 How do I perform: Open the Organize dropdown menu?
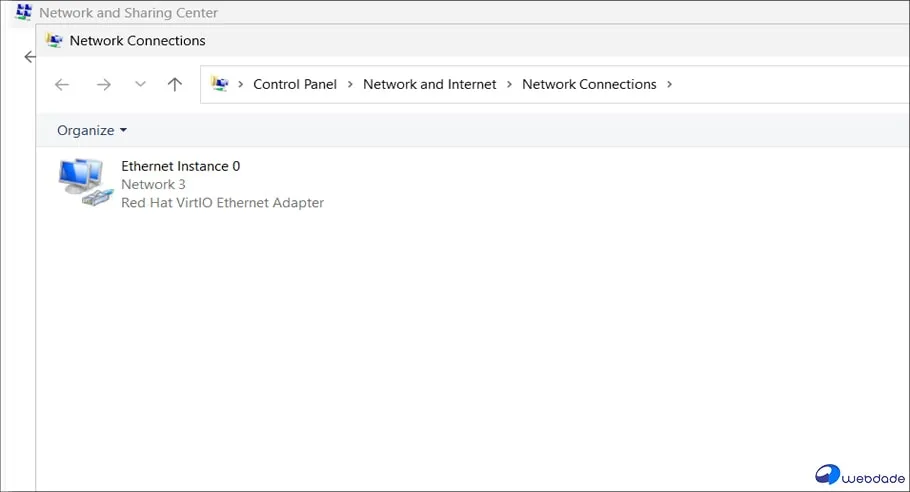click(x=92, y=131)
